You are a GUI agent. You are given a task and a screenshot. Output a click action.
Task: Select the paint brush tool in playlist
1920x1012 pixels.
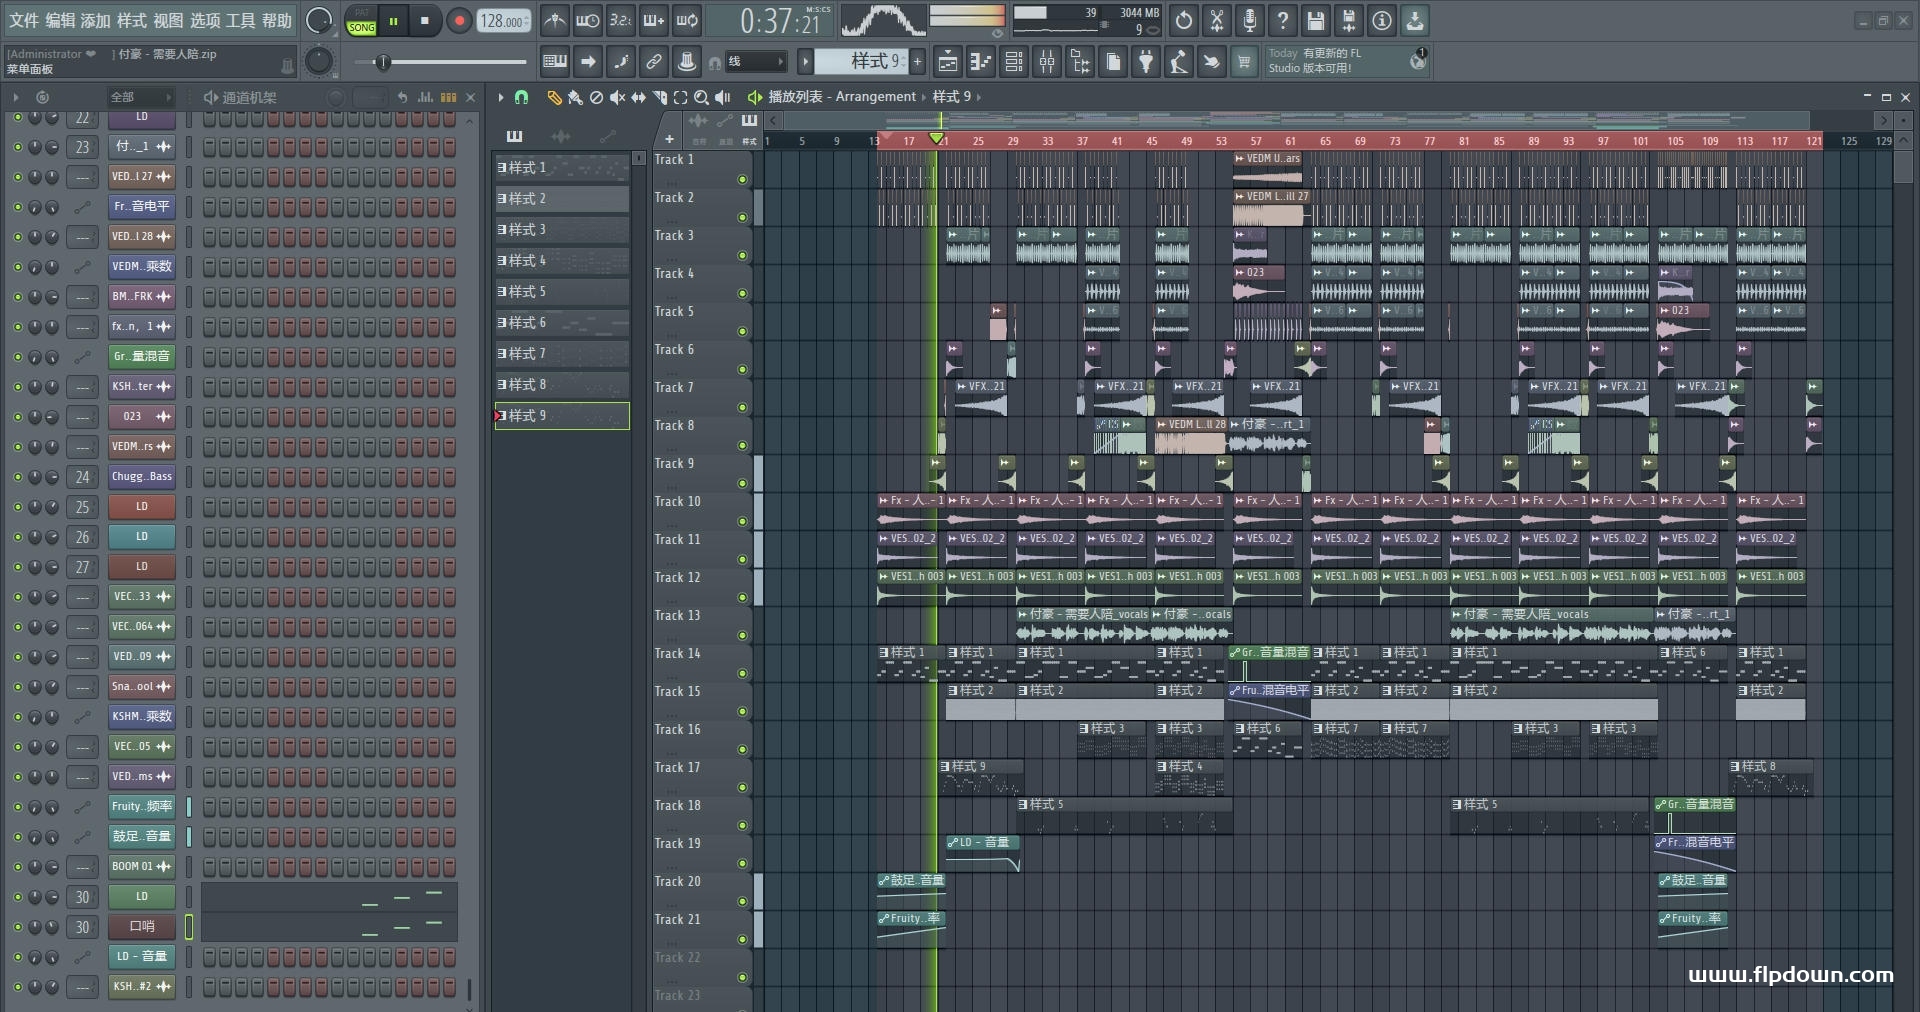tap(575, 97)
